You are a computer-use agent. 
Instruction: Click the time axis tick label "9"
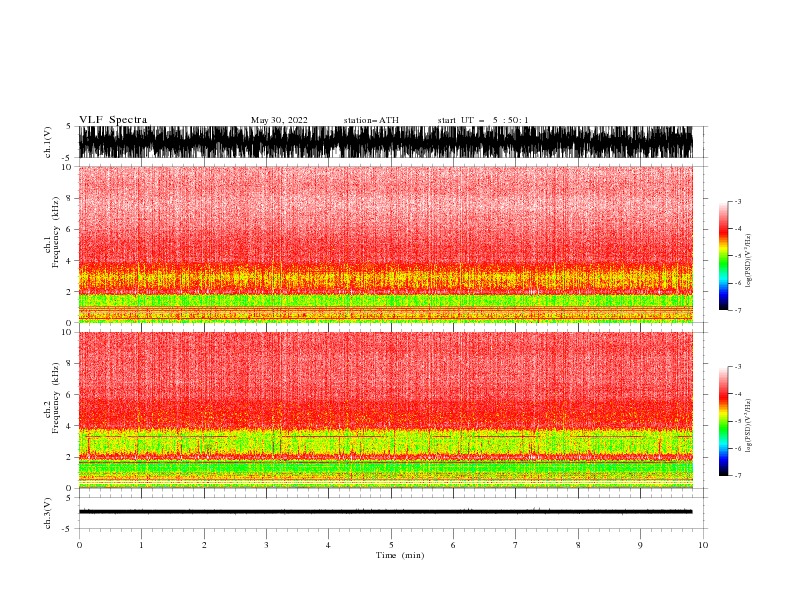pos(640,545)
